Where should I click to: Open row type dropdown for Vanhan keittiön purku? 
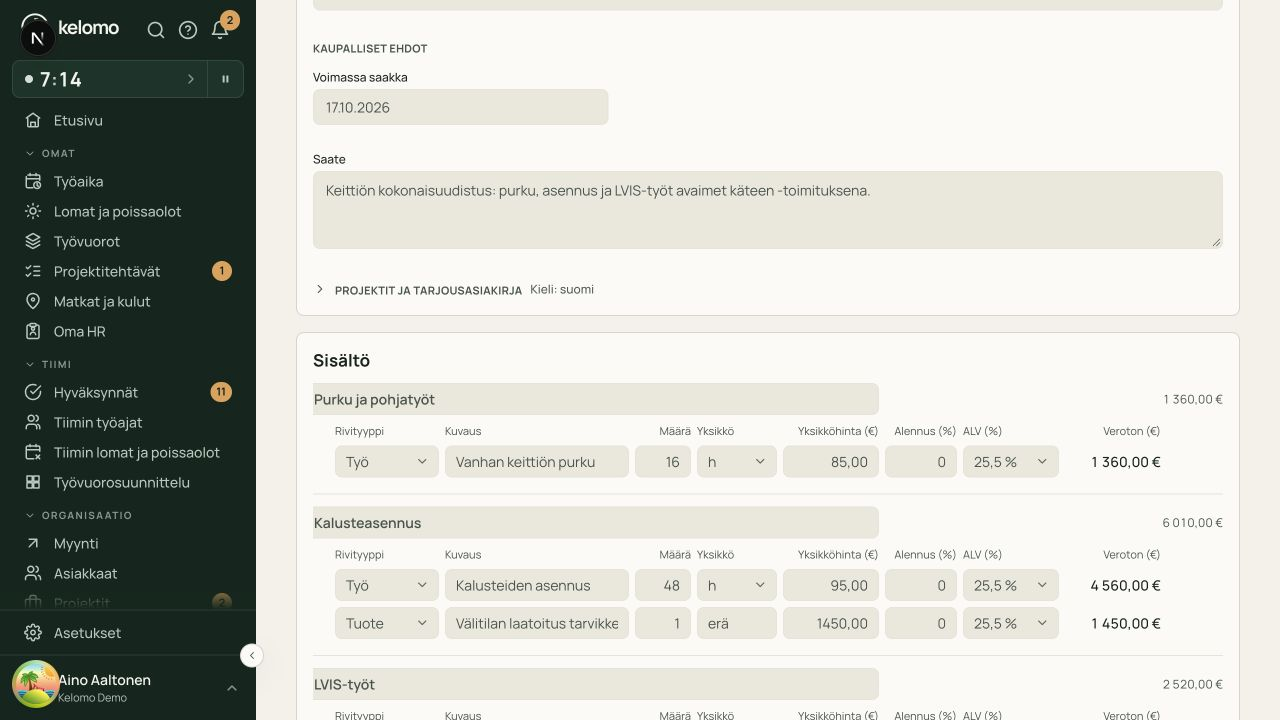(x=387, y=462)
